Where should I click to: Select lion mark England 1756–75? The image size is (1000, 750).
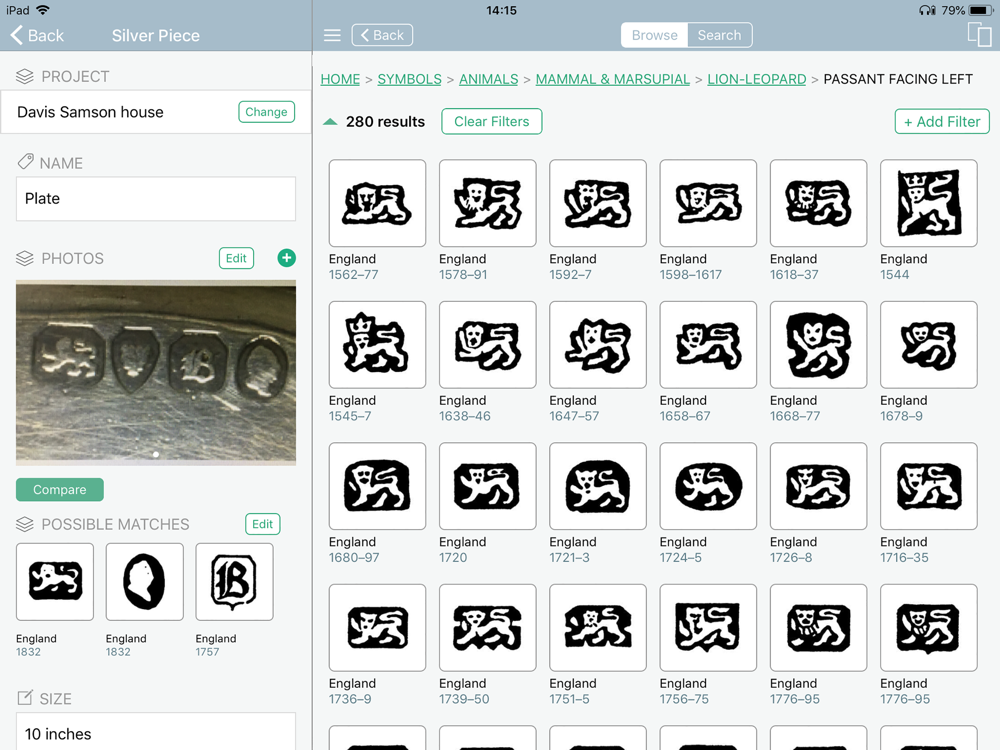point(708,628)
